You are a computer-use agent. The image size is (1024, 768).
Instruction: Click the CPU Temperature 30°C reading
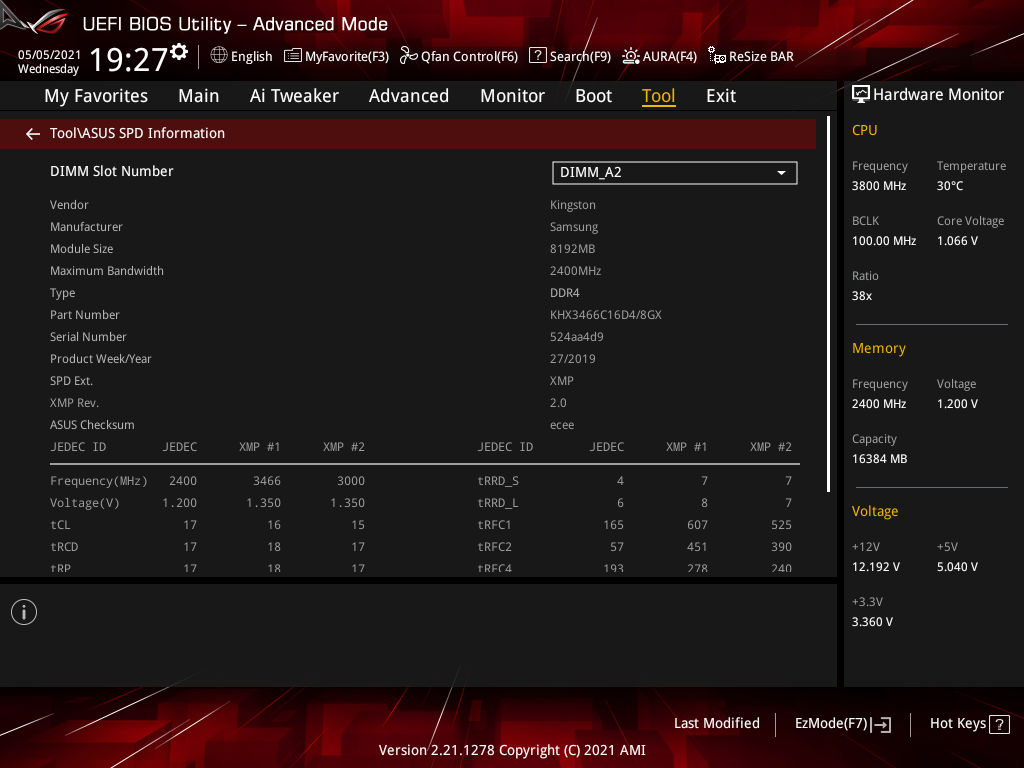point(950,186)
